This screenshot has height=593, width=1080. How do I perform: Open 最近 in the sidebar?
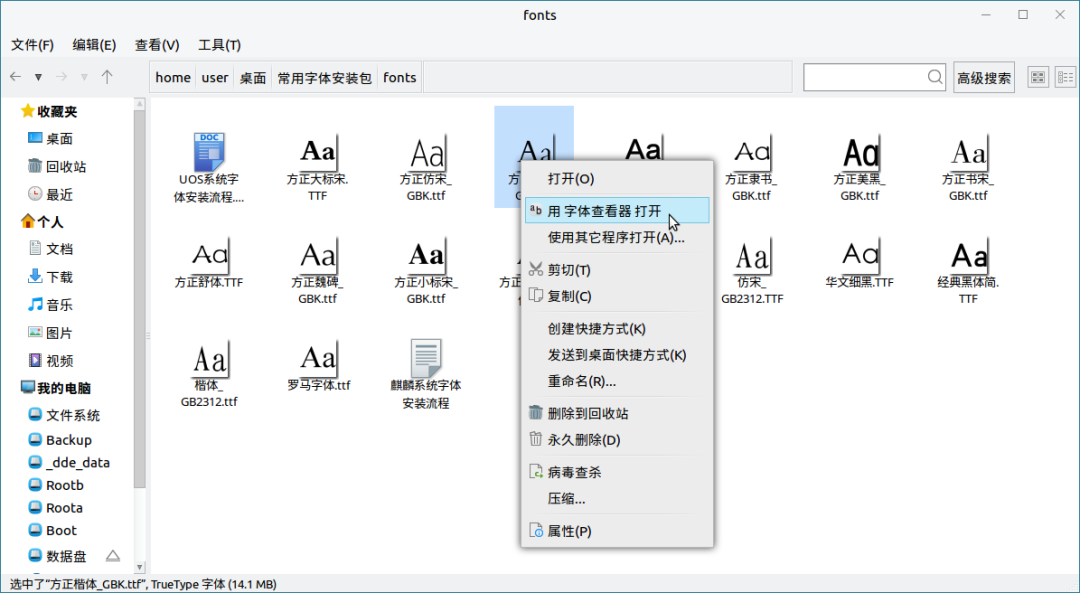[x=50, y=194]
